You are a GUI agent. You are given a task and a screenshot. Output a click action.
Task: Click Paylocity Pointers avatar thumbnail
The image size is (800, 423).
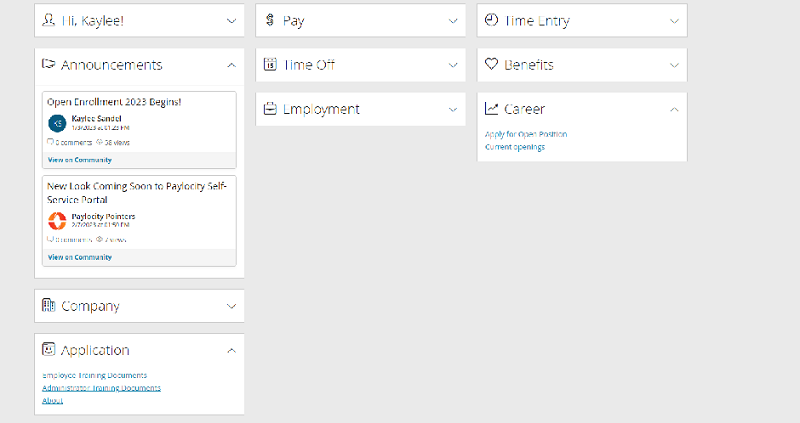tap(57, 221)
